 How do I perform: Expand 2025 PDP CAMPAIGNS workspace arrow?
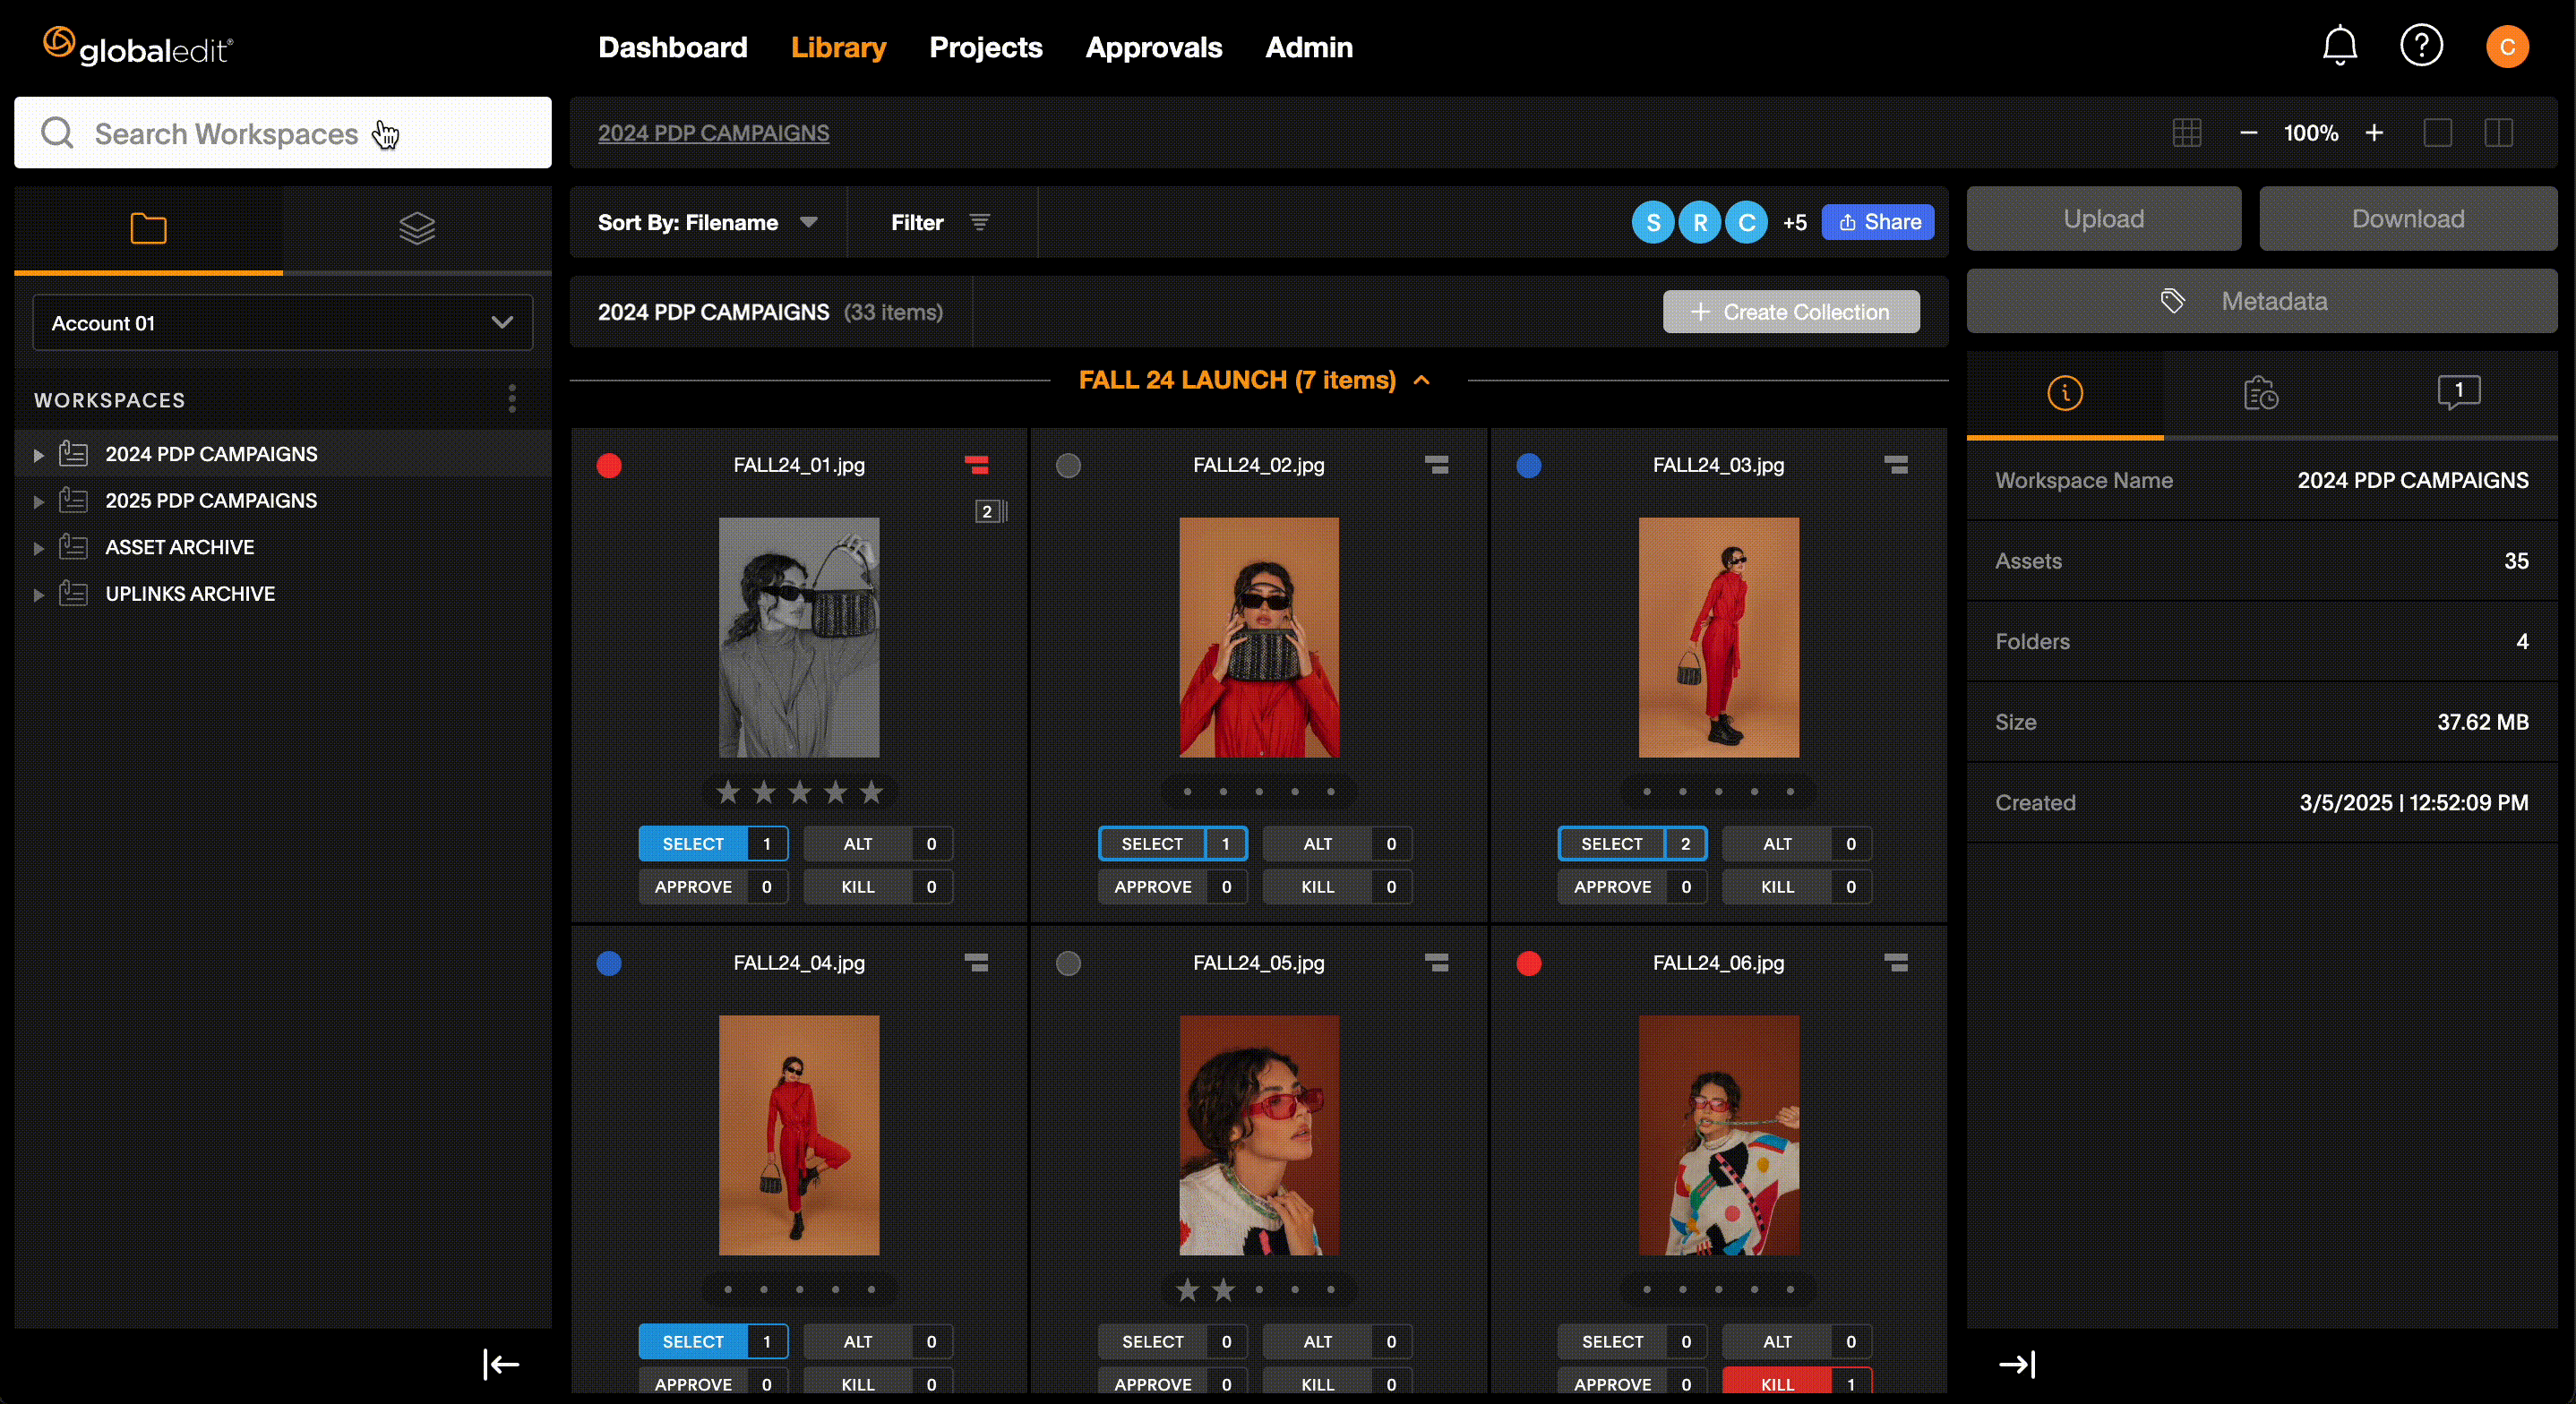[38, 502]
